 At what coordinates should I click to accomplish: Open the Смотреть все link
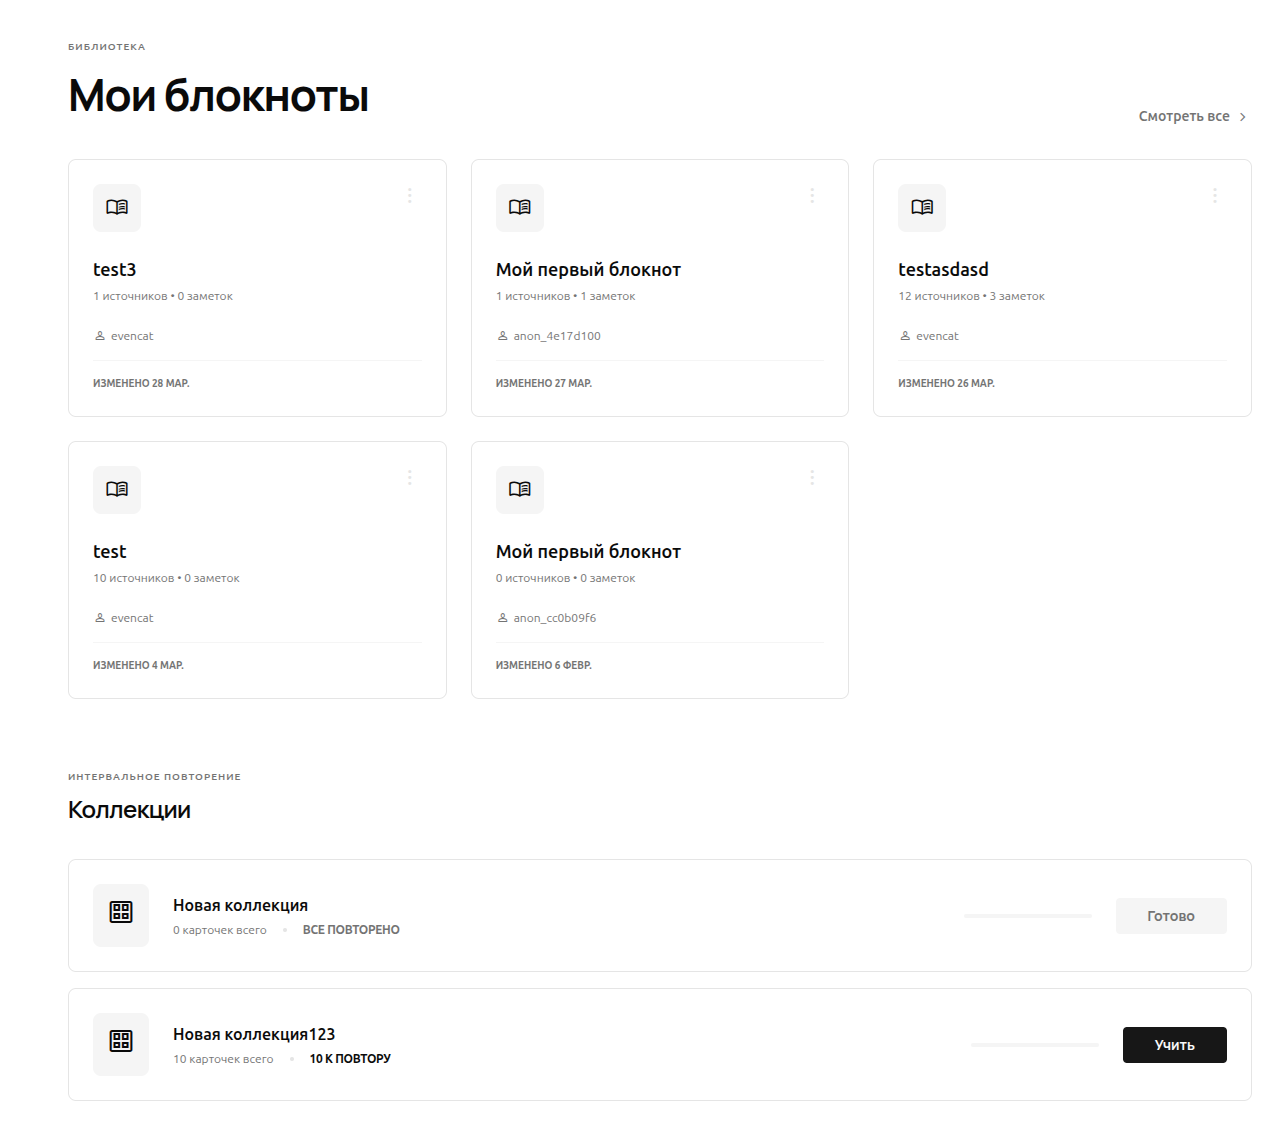click(x=1192, y=116)
